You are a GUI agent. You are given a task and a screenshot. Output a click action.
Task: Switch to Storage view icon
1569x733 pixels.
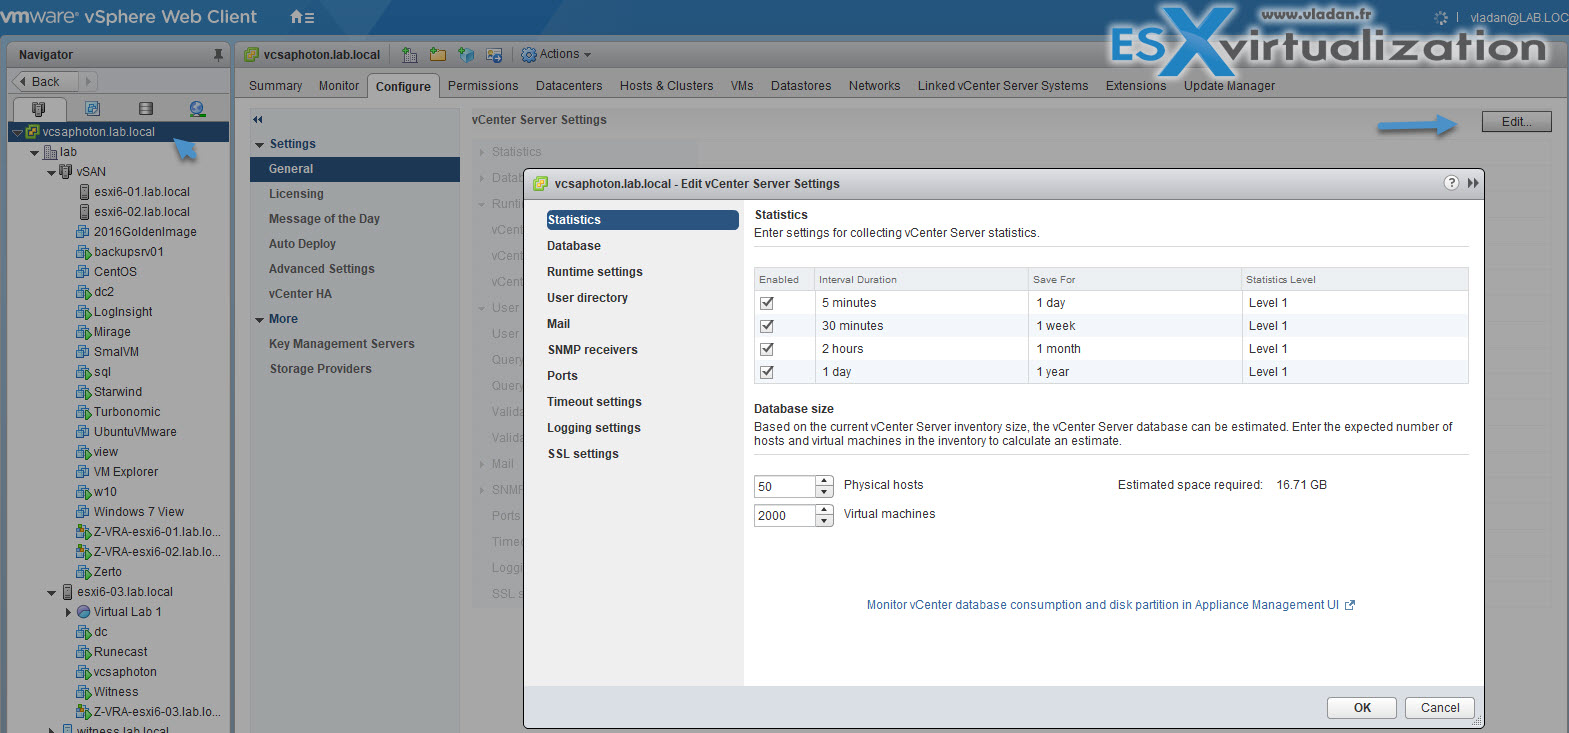tap(146, 108)
